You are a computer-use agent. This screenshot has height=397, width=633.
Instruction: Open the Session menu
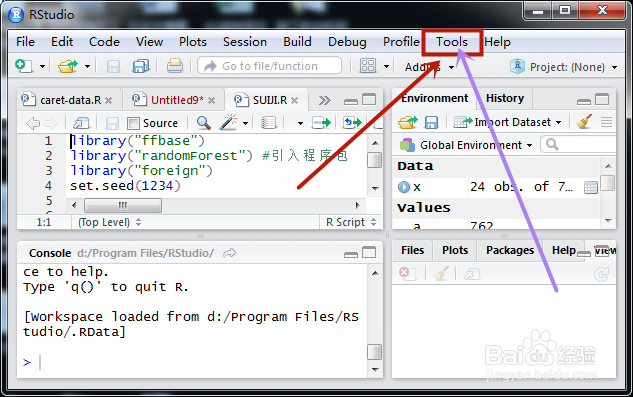point(245,42)
